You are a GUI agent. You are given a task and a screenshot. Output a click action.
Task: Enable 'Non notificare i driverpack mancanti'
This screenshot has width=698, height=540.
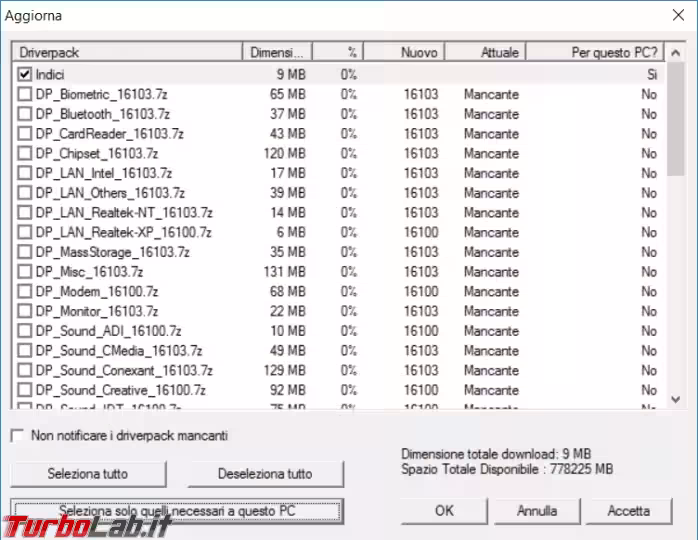[17, 436]
